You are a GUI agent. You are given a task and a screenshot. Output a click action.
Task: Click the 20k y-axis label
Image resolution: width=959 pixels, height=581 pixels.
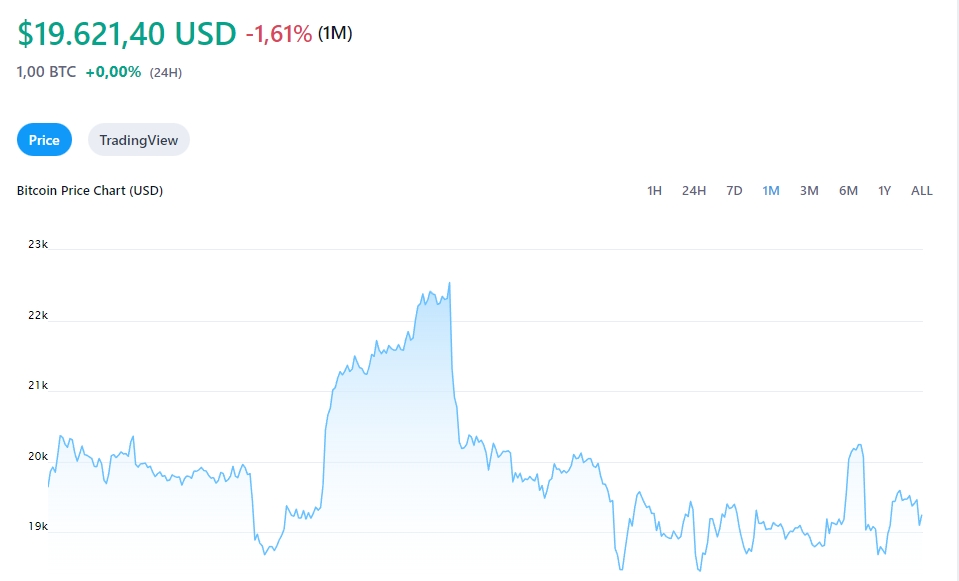coord(38,457)
